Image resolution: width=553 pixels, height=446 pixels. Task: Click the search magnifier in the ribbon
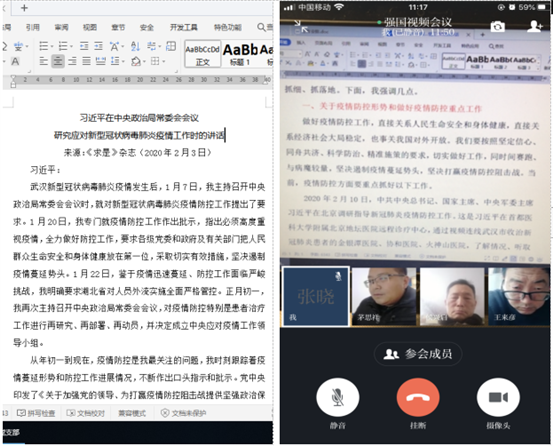tap(261, 27)
